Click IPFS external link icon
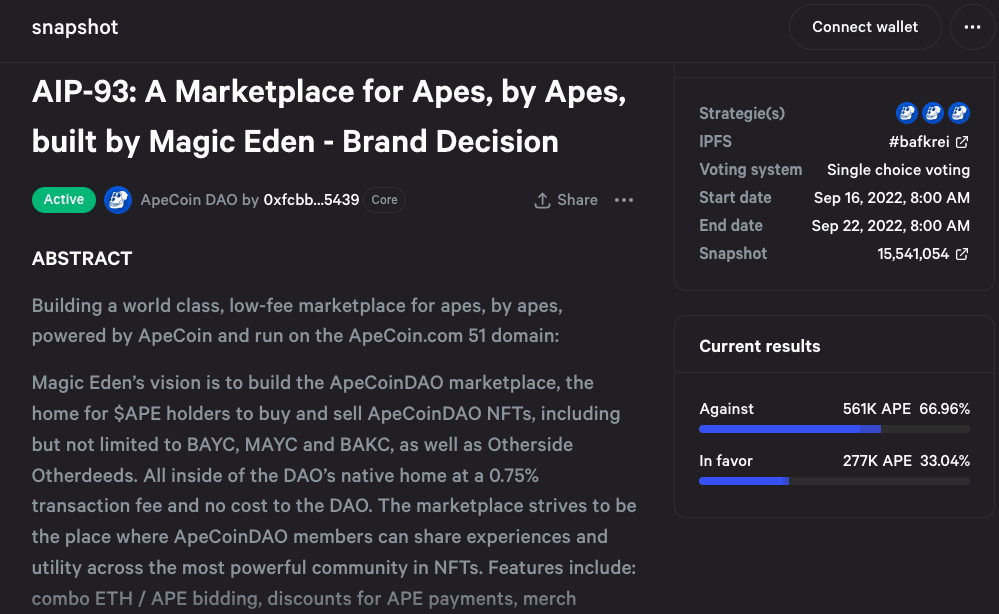The width and height of the screenshot is (999, 614). point(962,142)
